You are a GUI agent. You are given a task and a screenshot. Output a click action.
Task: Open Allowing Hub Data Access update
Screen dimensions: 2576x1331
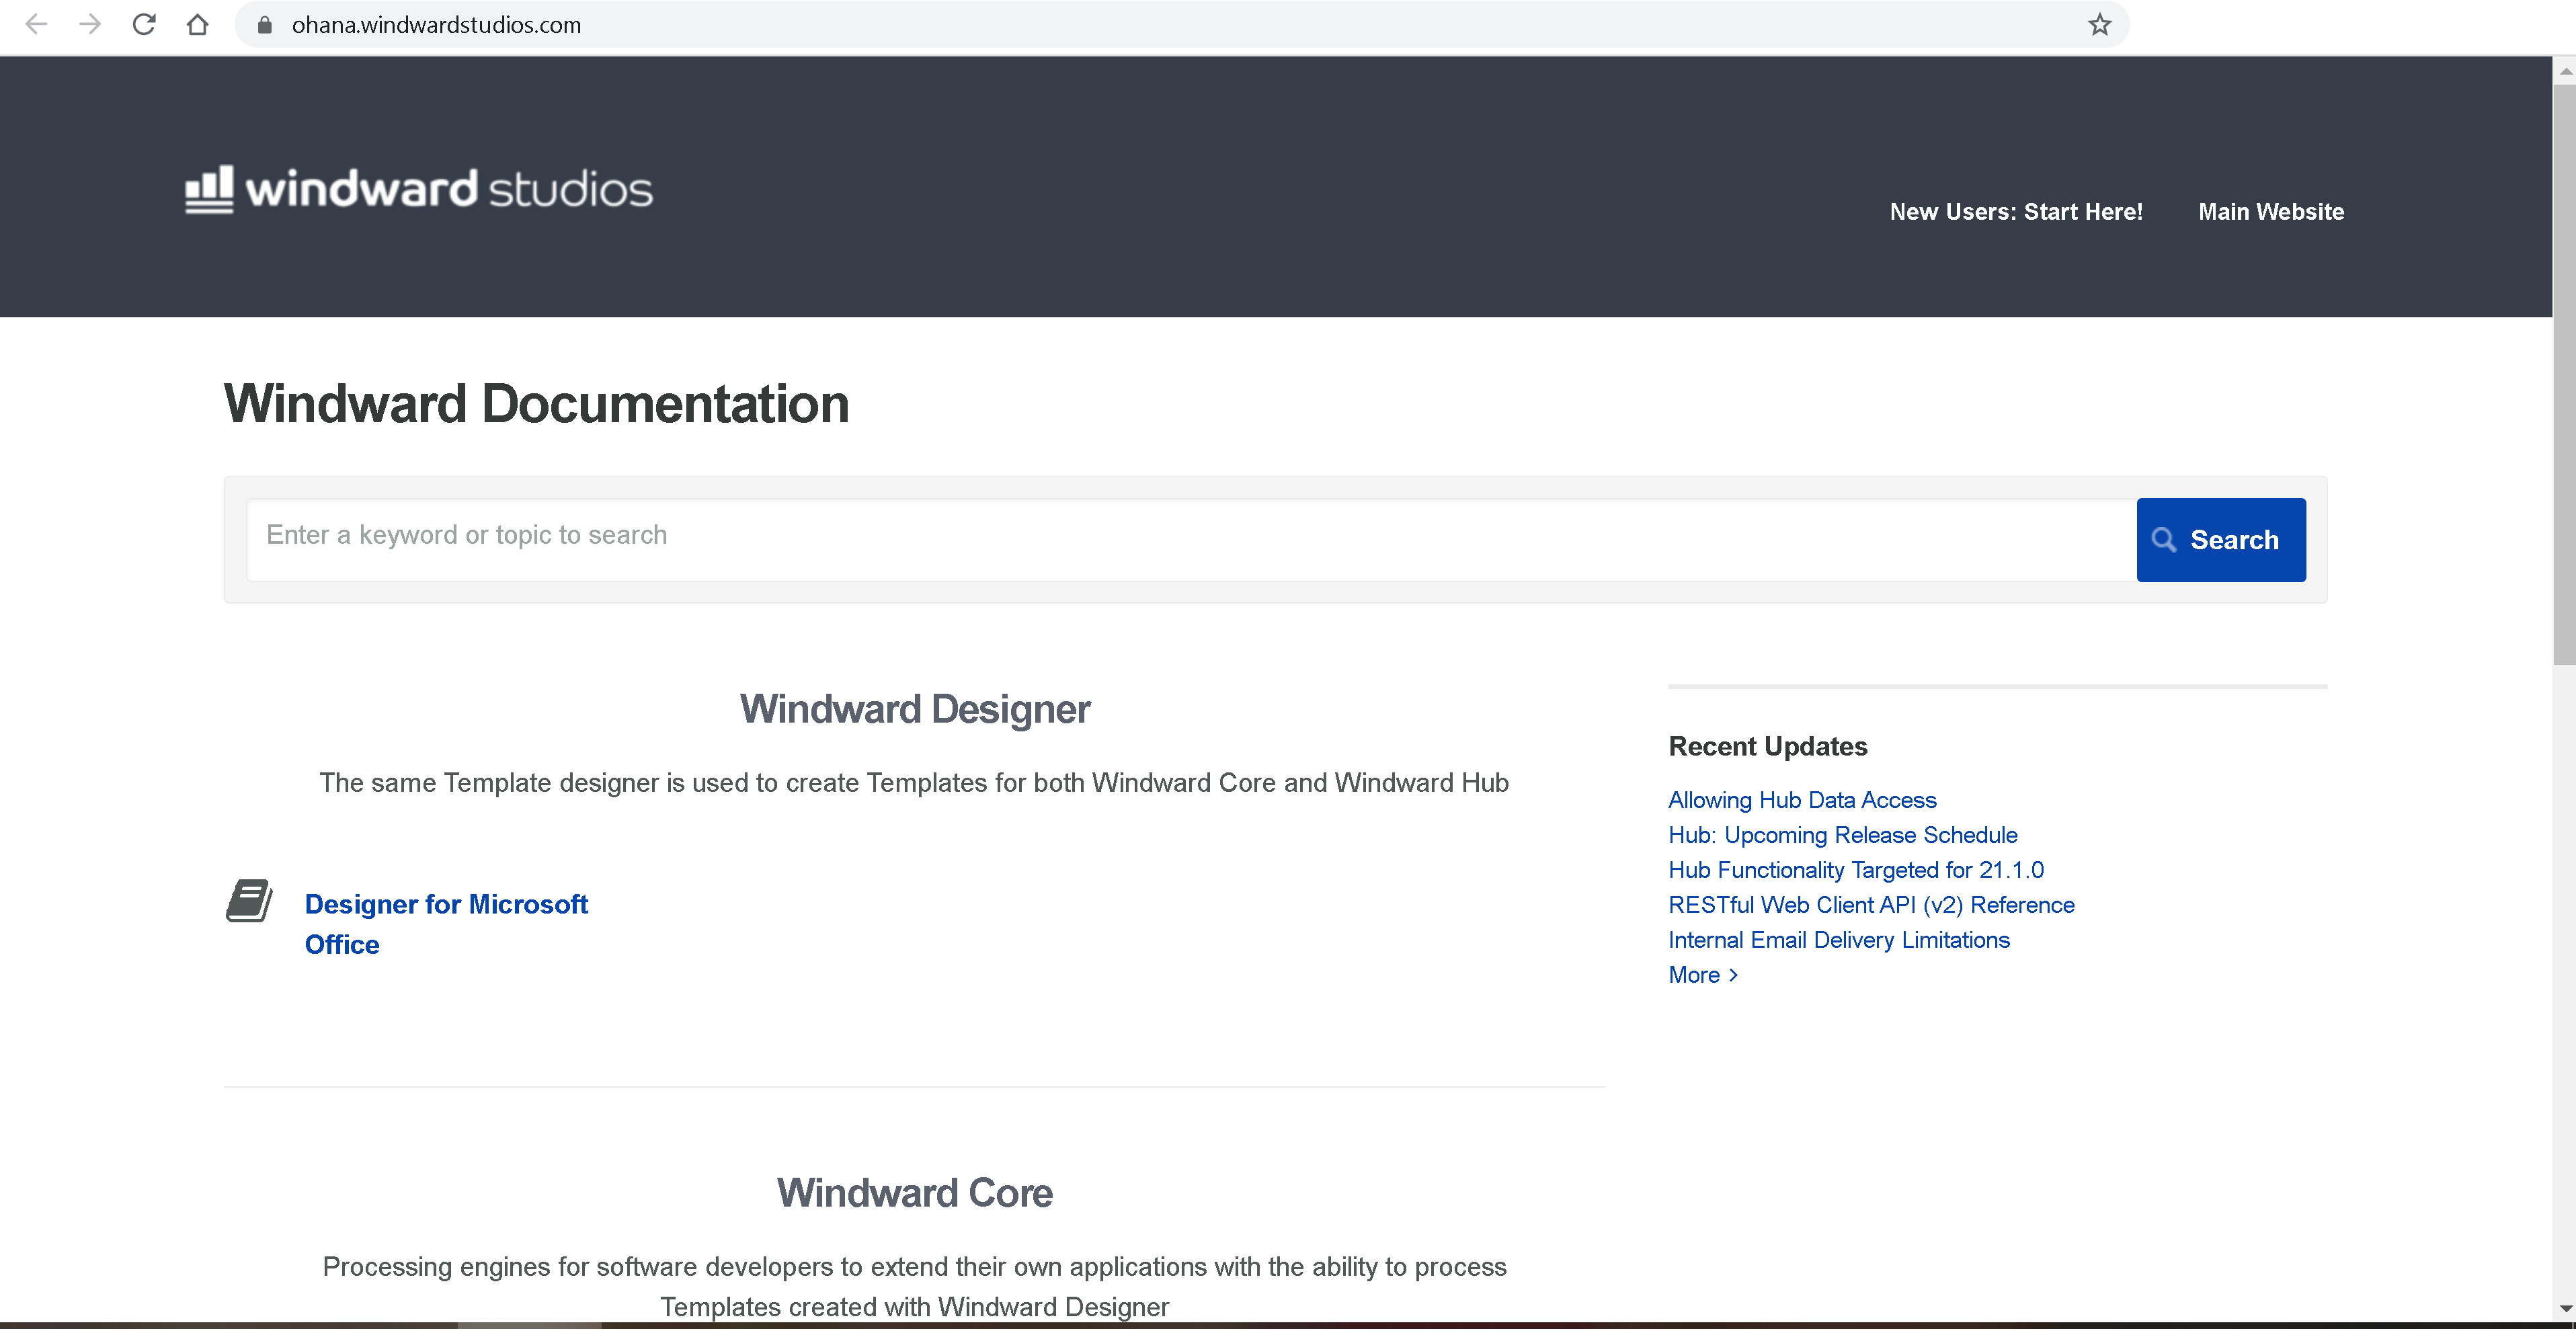[1802, 801]
